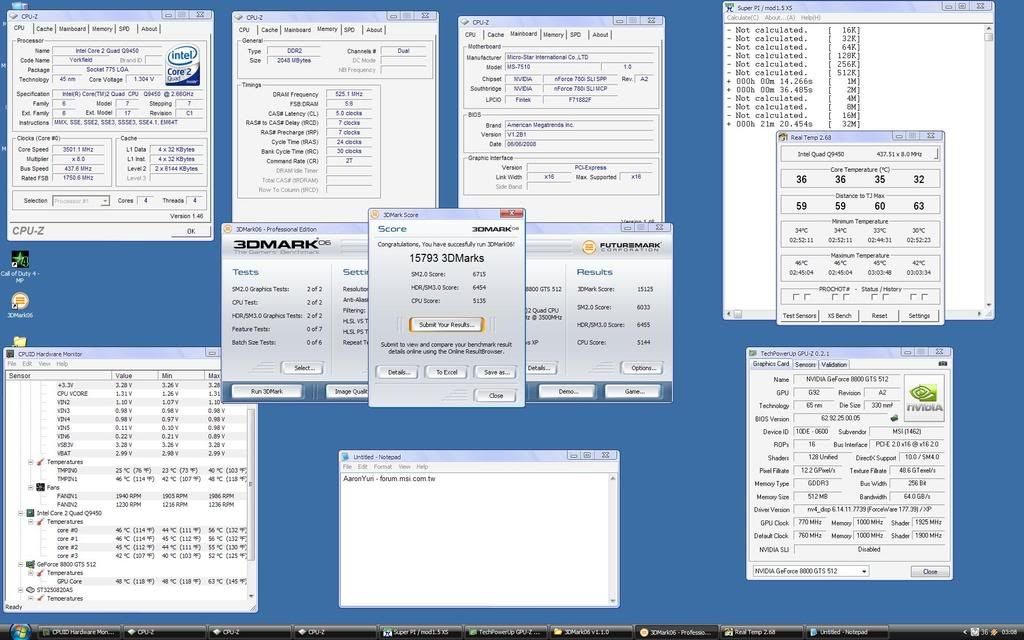Click Submit Your Results in 3DMark Score
1024x640 pixels.
tap(447, 325)
